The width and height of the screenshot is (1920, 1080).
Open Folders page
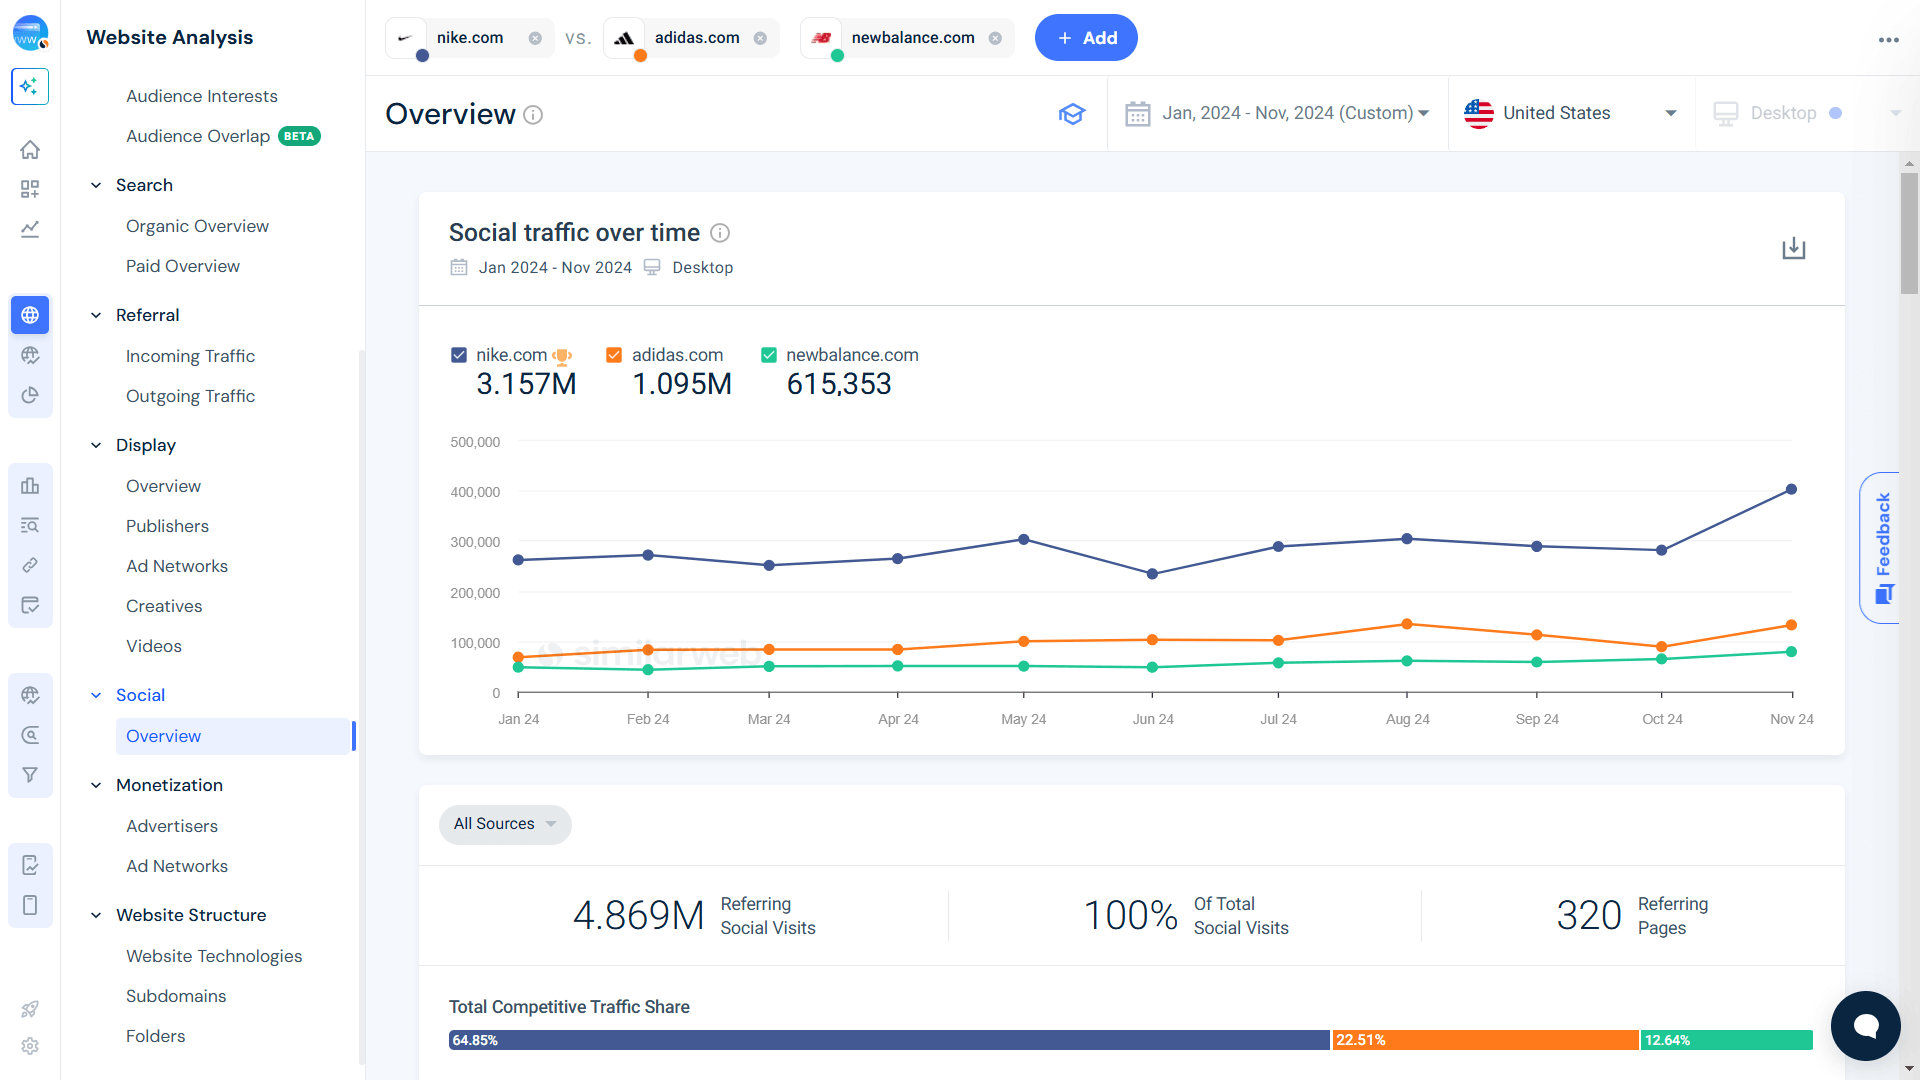point(156,1036)
